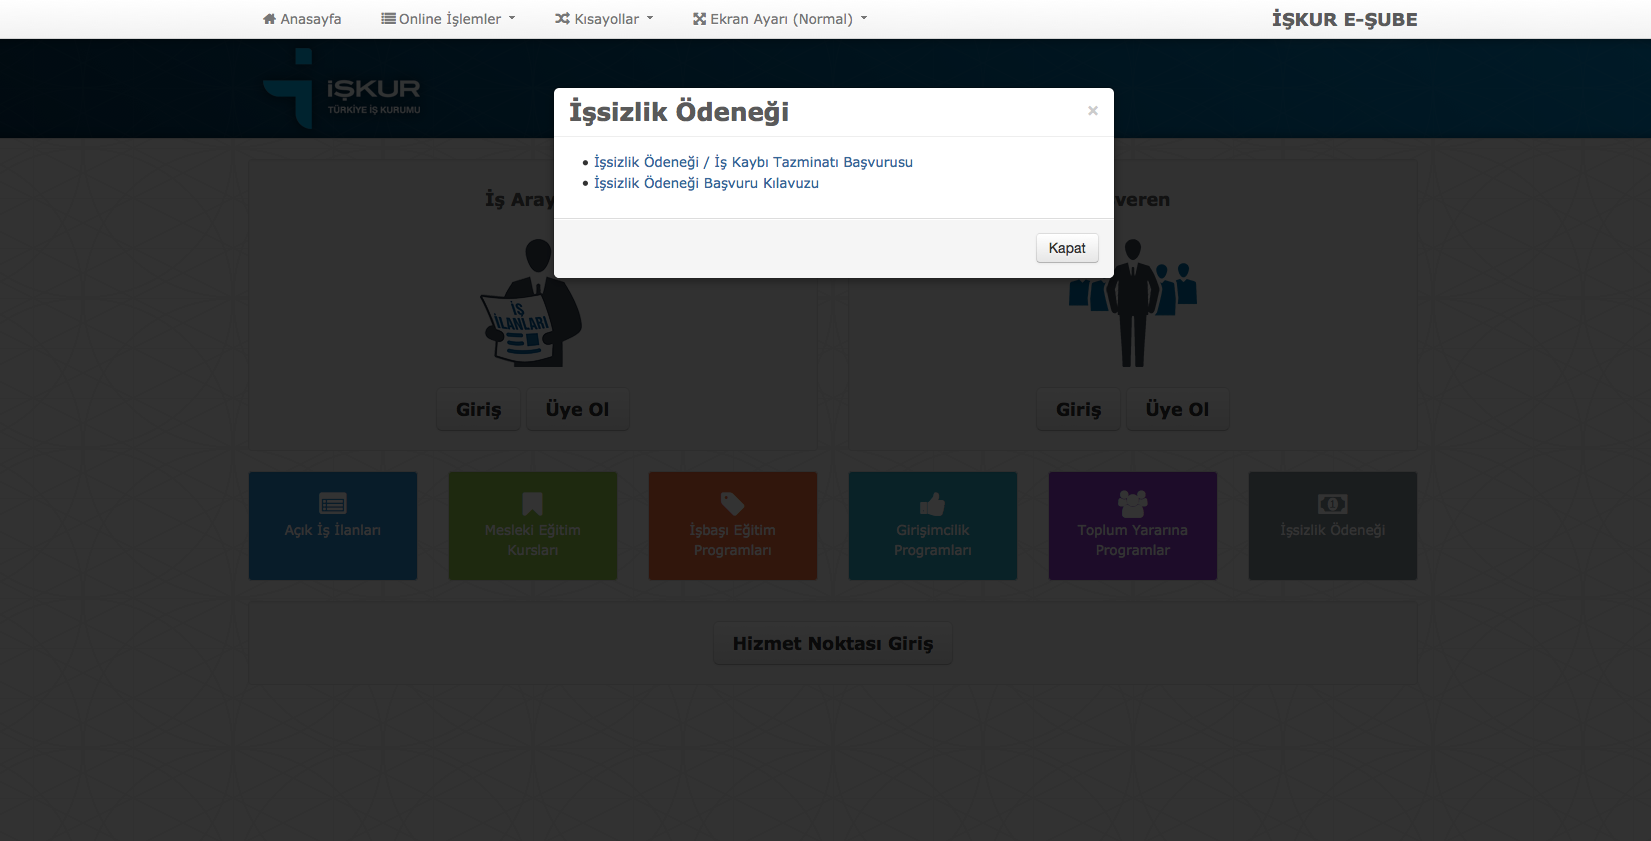Click the İŞKUR E-ŞUBE brand title
This screenshot has height=841, width=1651.
coord(1344,19)
